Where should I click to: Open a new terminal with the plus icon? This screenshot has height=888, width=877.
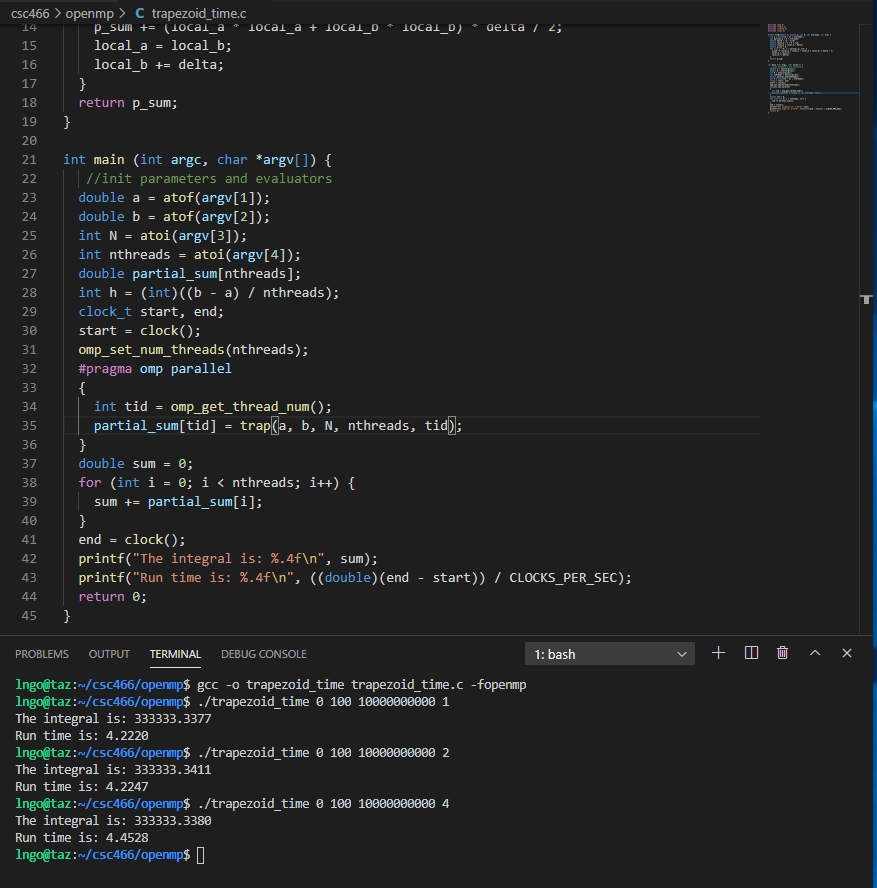(718, 653)
